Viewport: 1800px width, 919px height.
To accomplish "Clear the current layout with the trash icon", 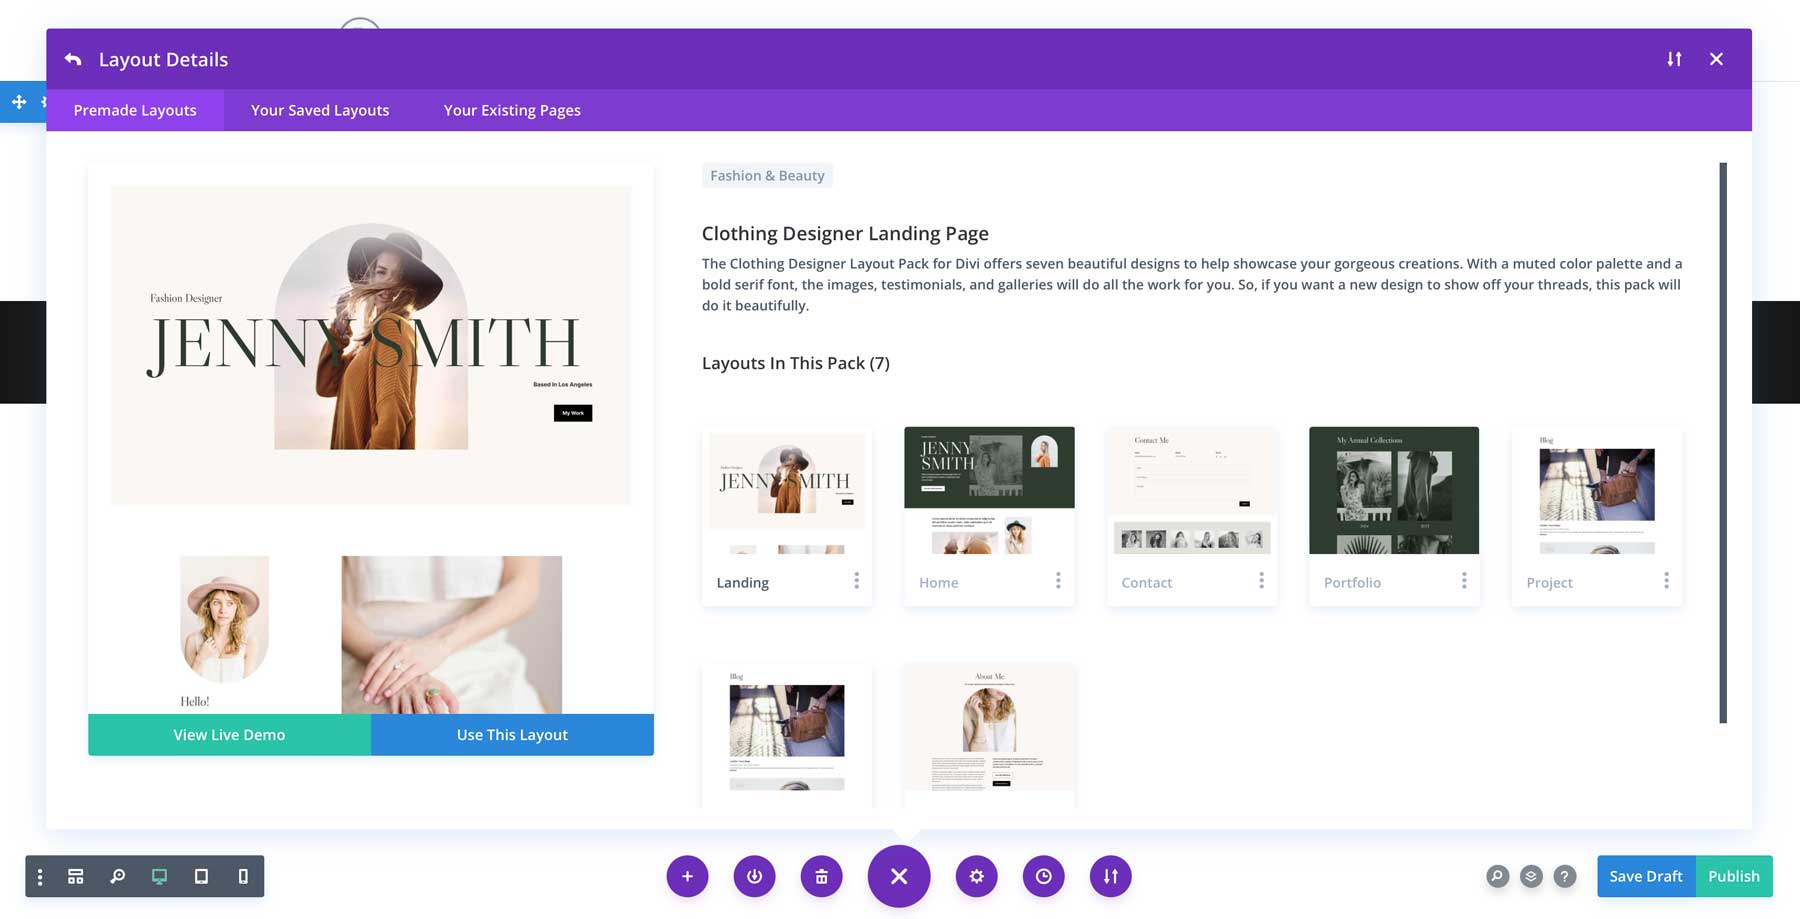I will (x=821, y=876).
